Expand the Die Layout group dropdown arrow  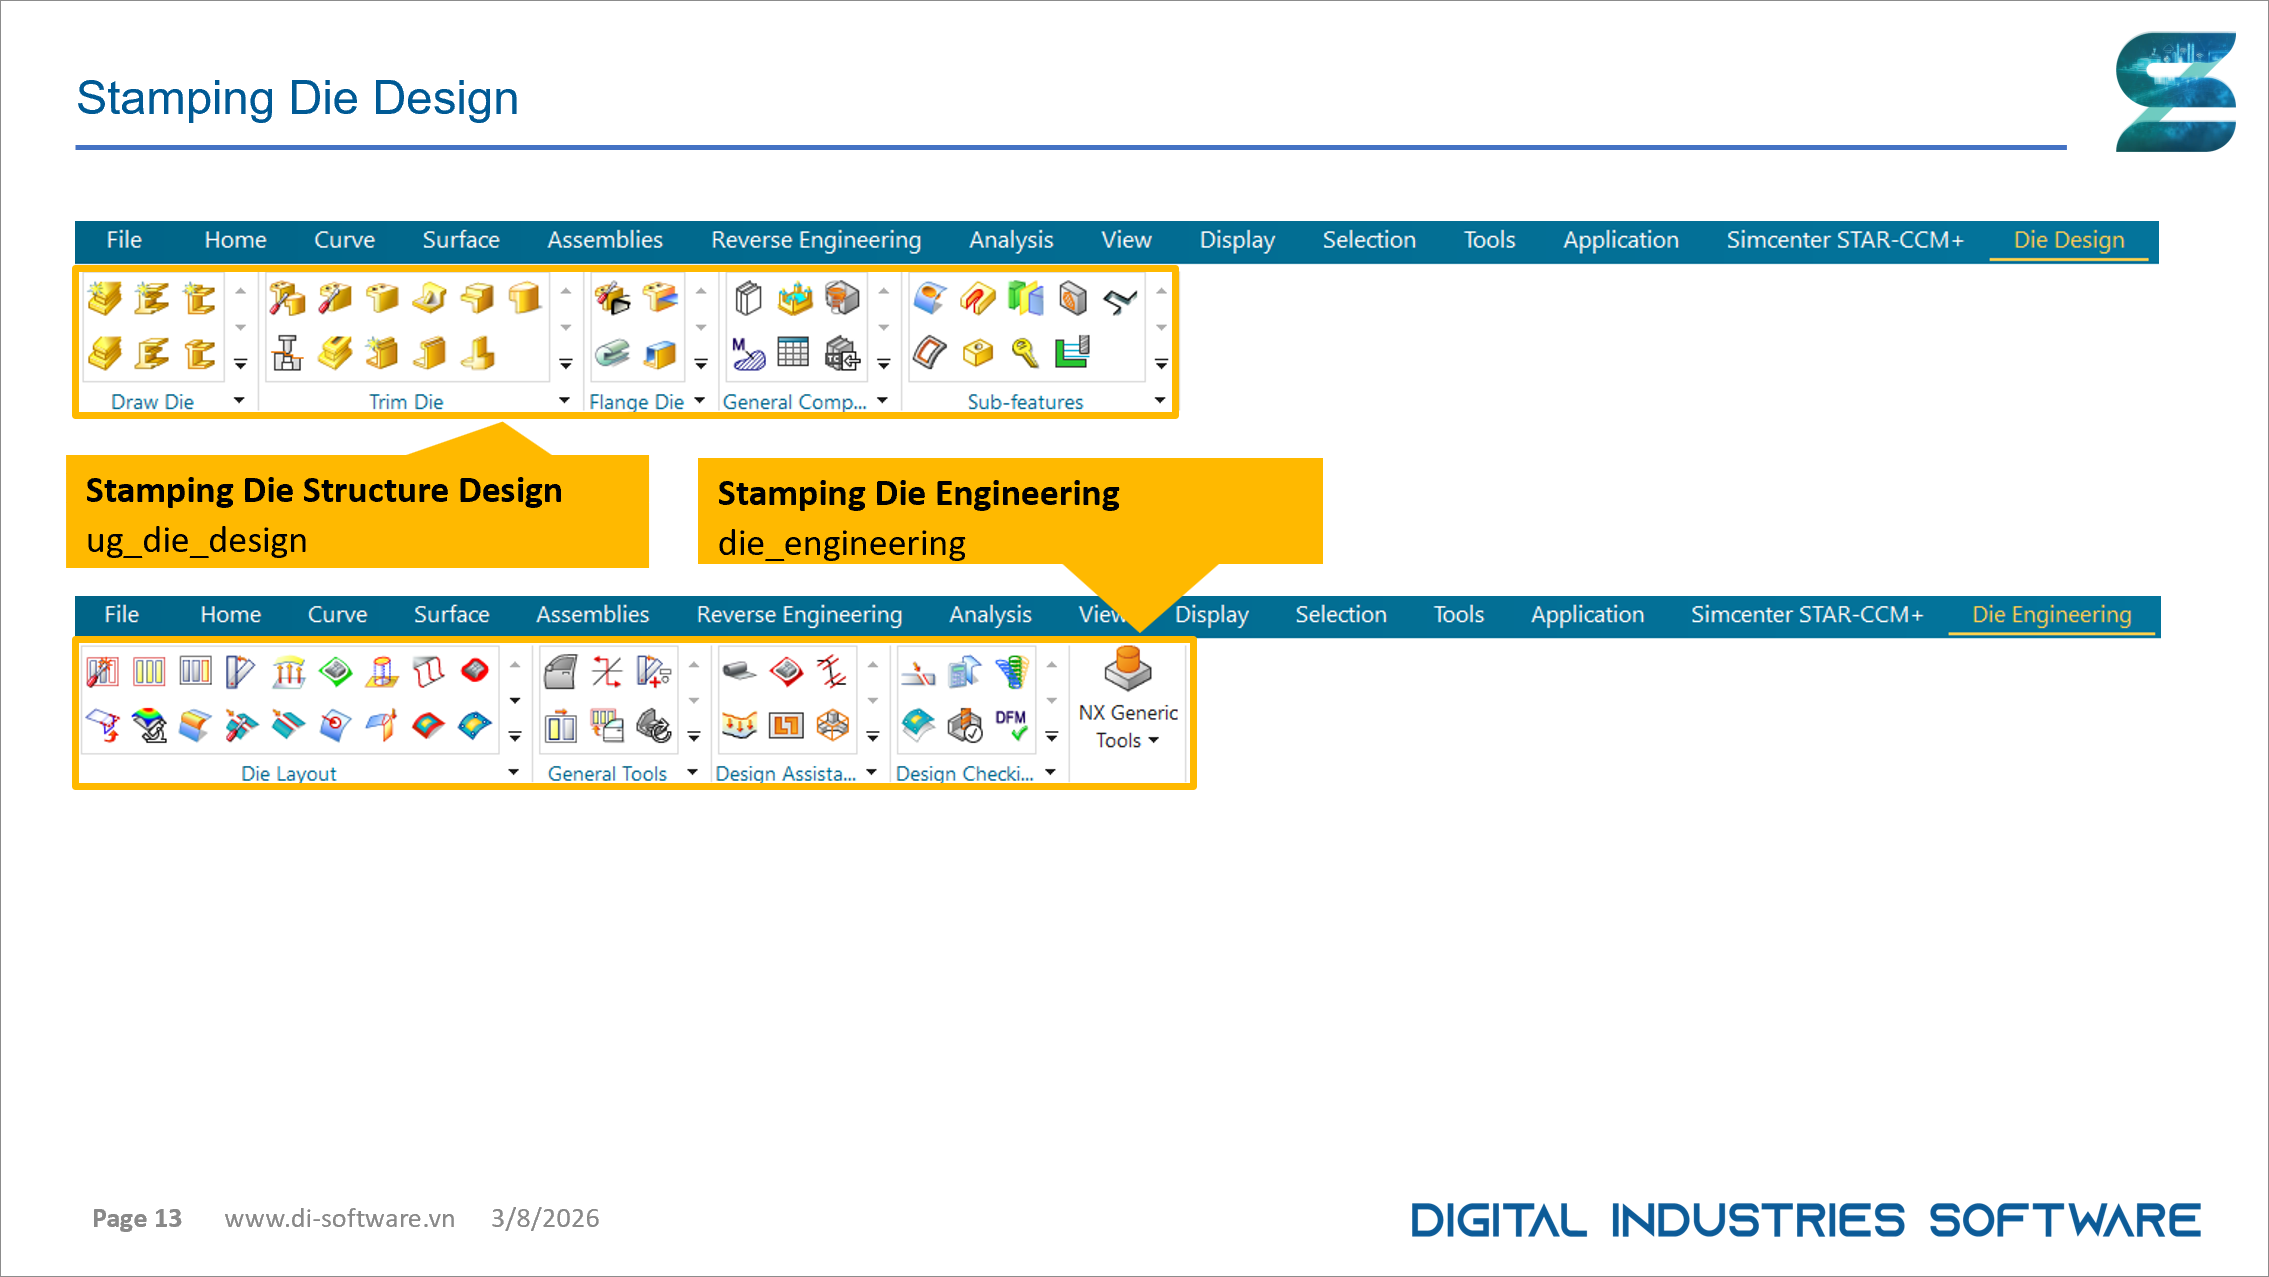pyautogui.click(x=513, y=772)
